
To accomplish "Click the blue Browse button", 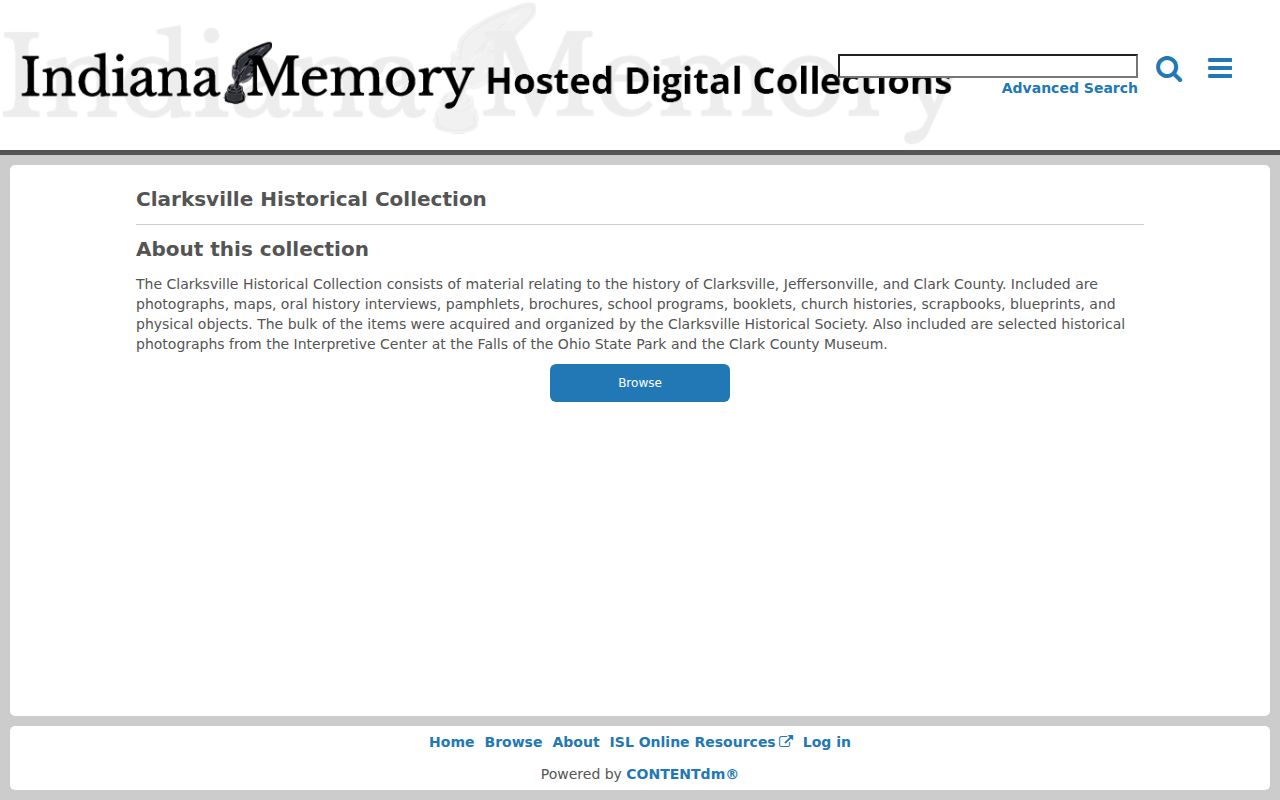I will (640, 383).
